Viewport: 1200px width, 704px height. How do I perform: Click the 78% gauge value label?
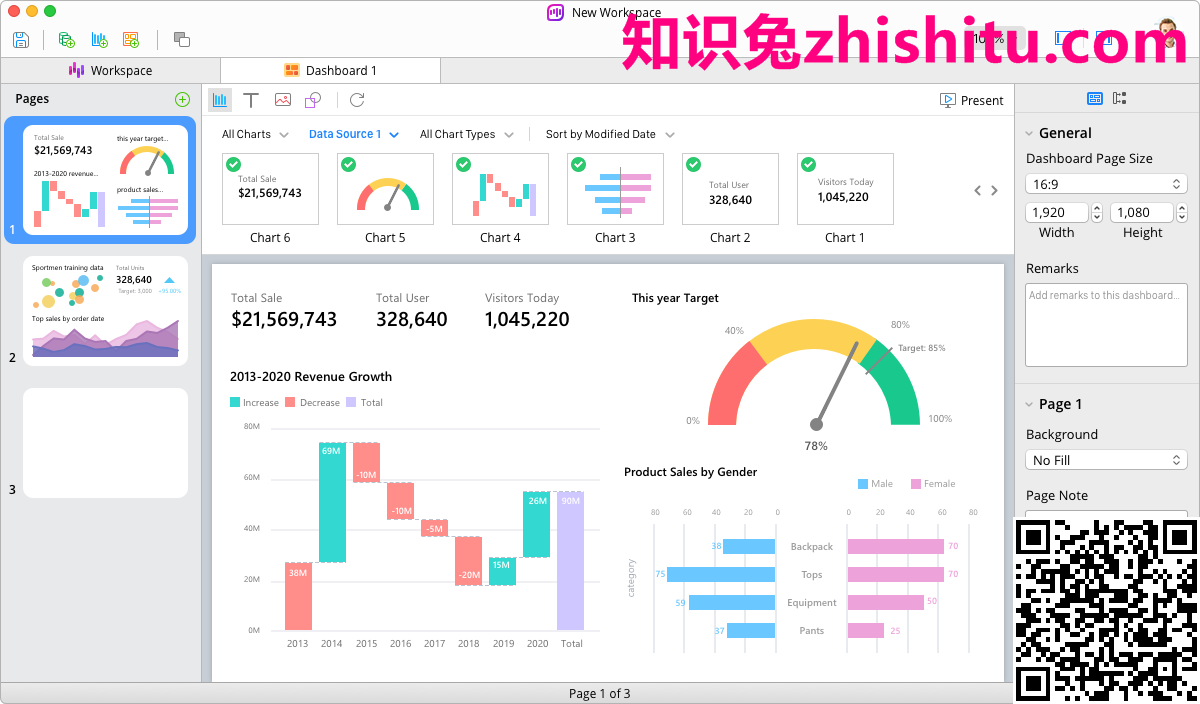point(816,446)
